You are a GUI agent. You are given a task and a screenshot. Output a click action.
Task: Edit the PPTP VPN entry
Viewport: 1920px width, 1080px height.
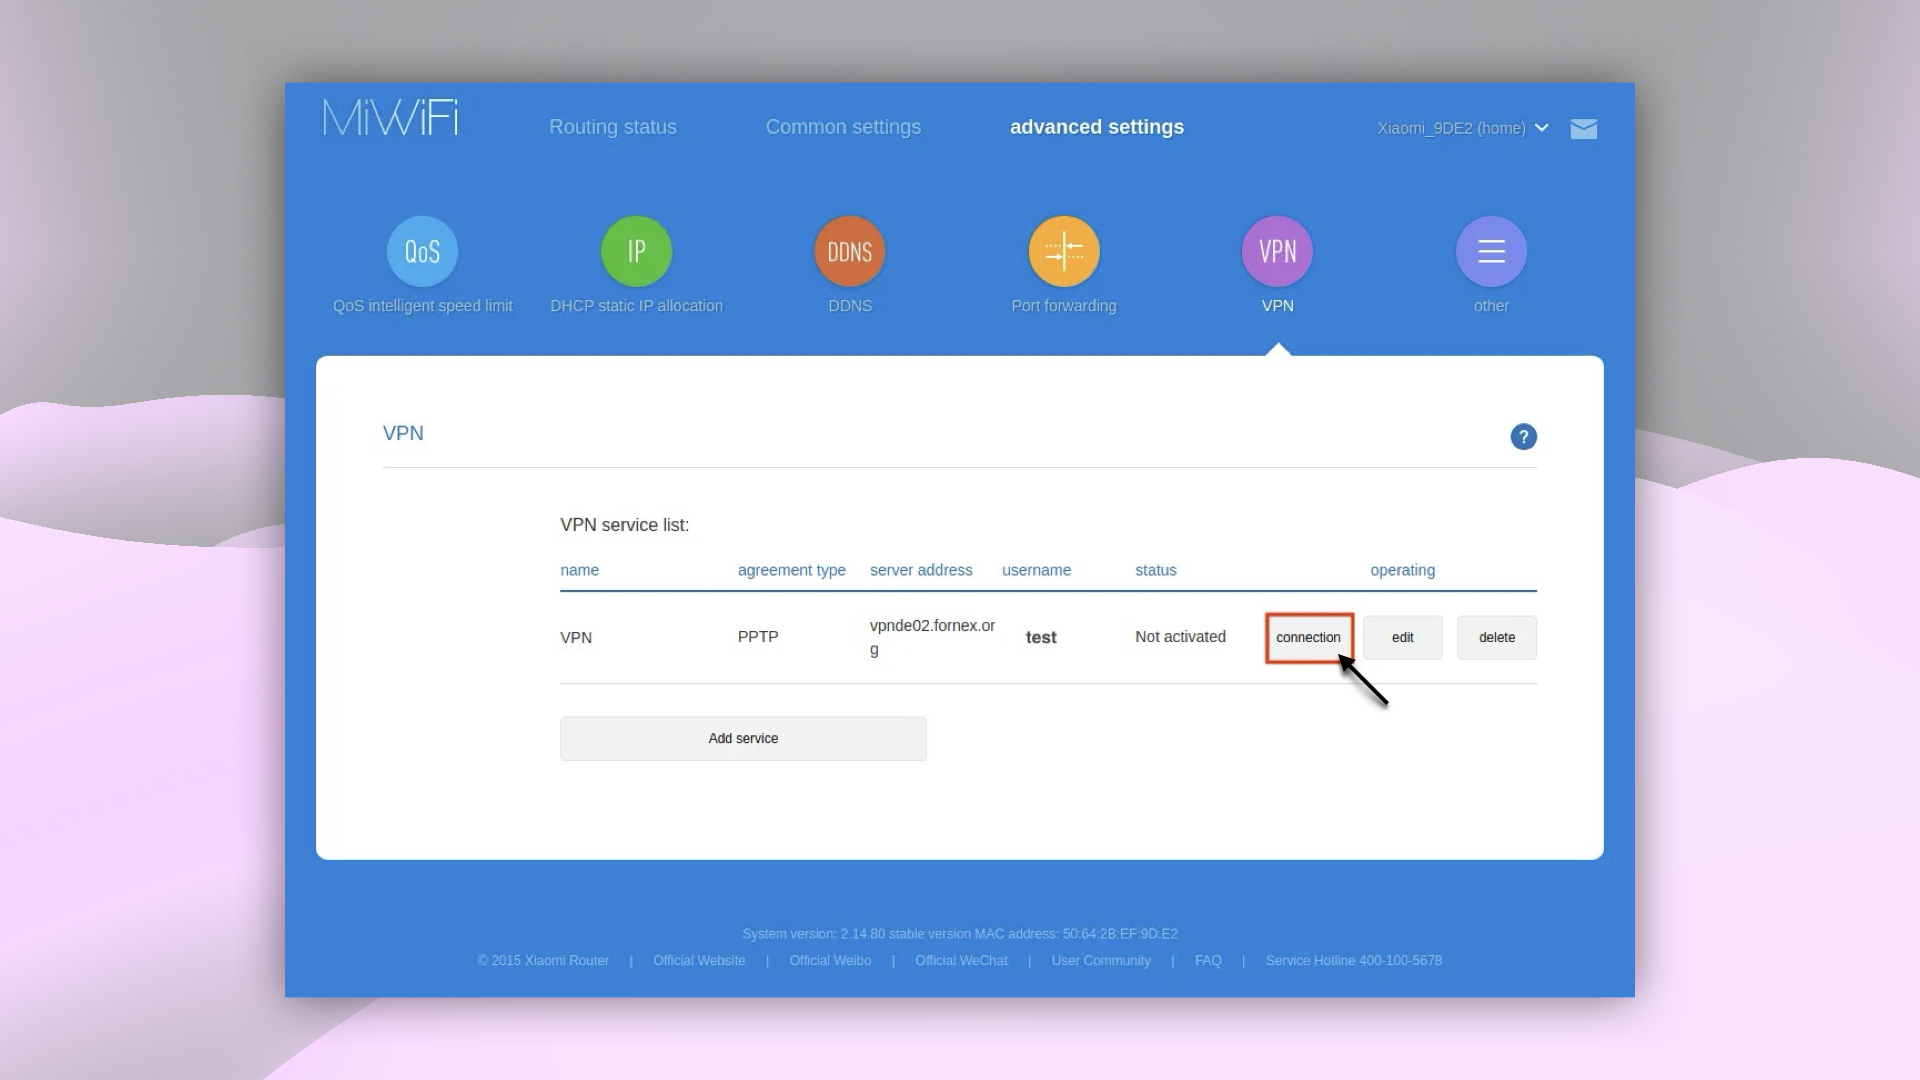1402,637
